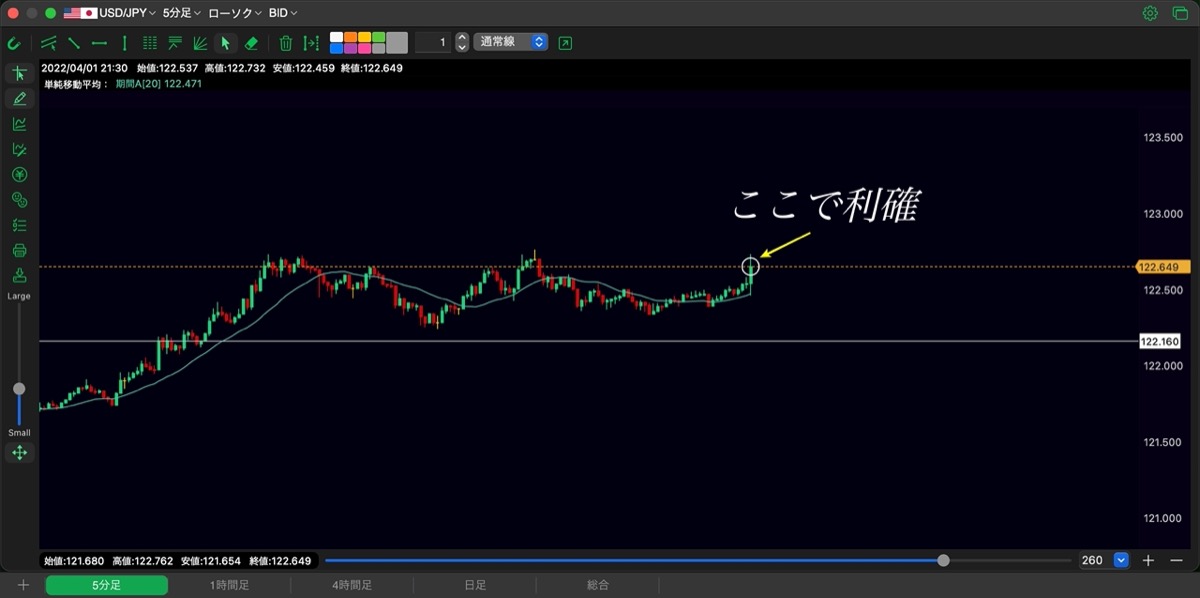Toggle the pencil drawing toolbar in sidebar
The image size is (1200, 598).
pos(19,99)
